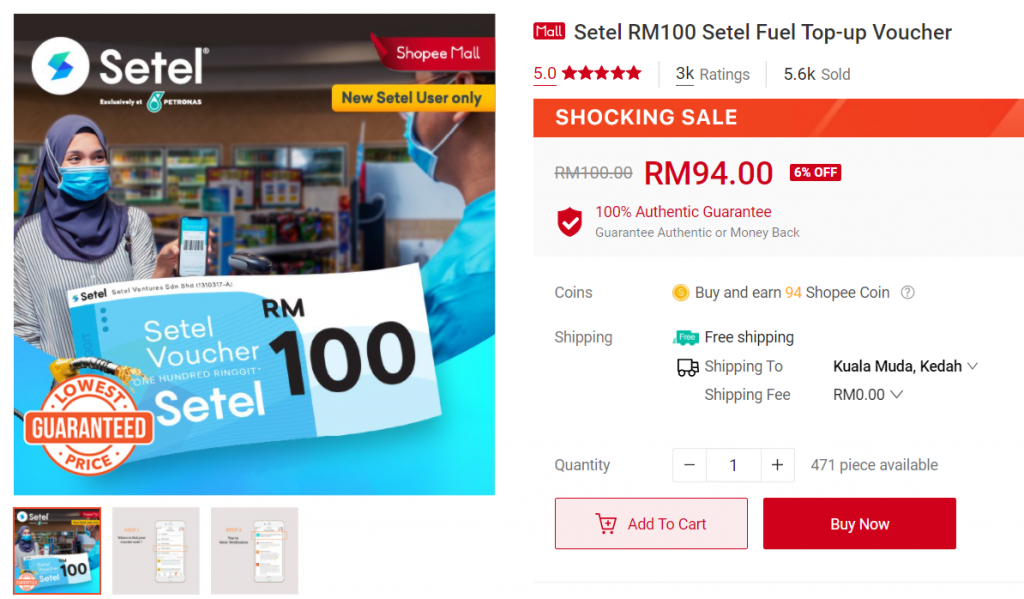Click the quantity number input field
The height and width of the screenshot is (599, 1024).
tap(733, 465)
